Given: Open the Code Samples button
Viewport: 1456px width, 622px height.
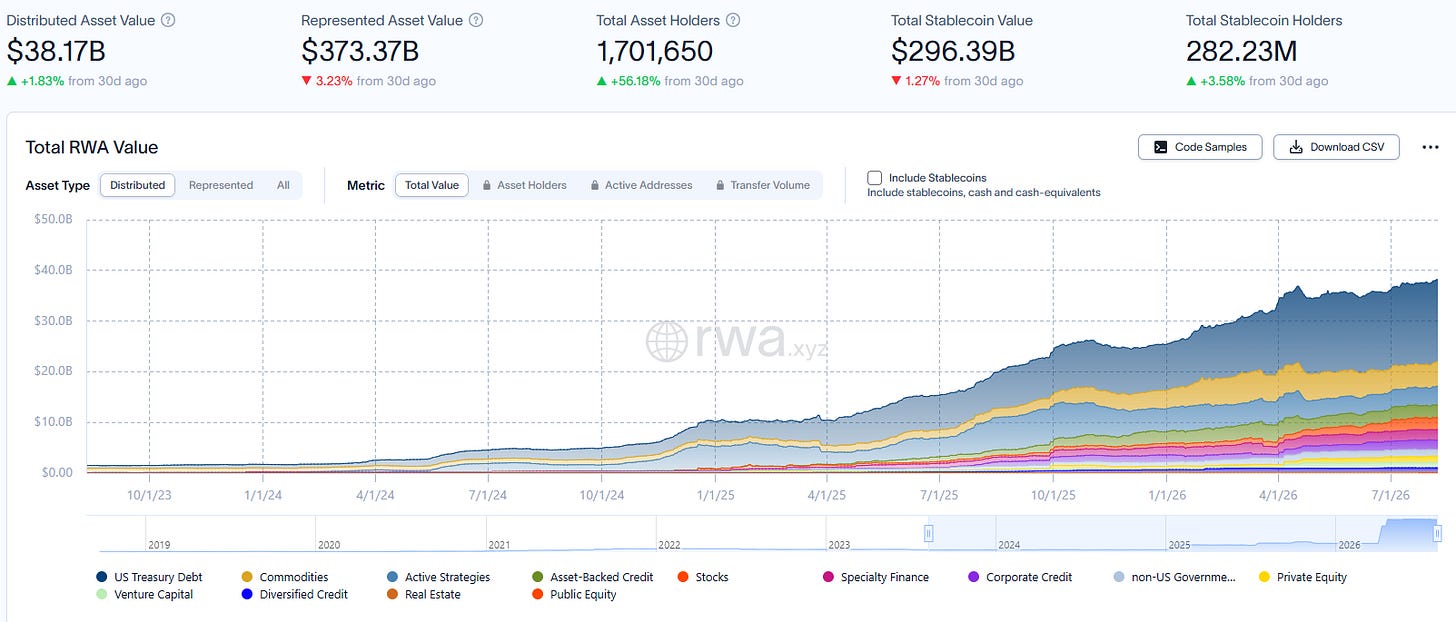Looking at the screenshot, I should tap(1200, 147).
